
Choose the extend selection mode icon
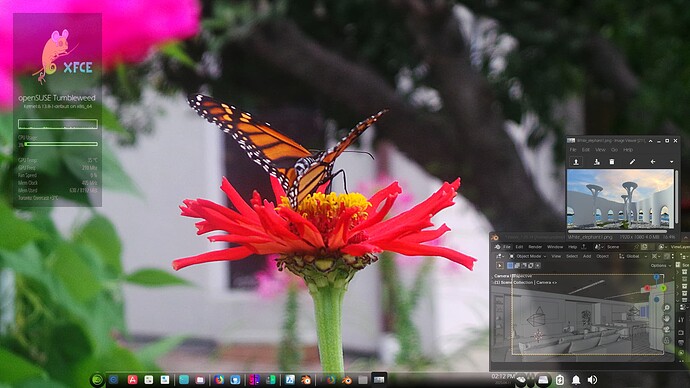[x=517, y=265]
